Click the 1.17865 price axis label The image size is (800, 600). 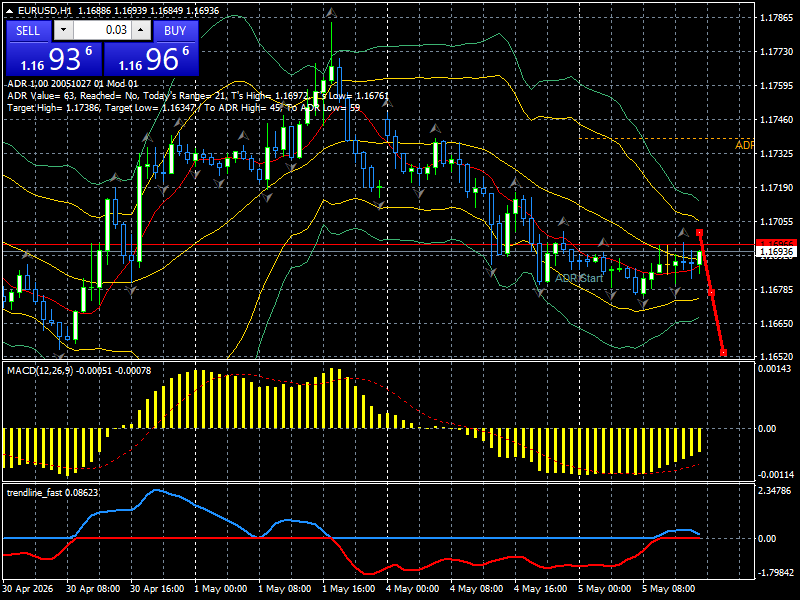pyautogui.click(x=777, y=18)
